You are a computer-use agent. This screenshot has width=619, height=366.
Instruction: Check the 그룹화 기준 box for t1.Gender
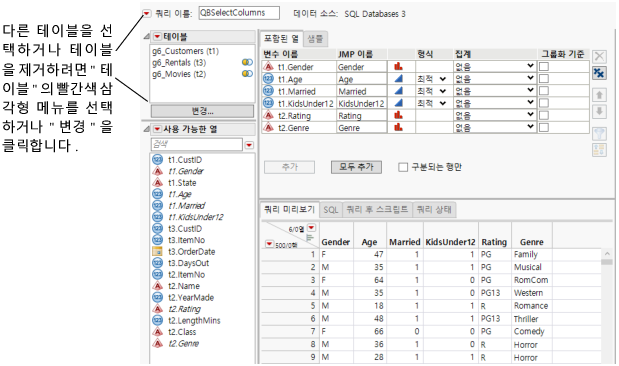coord(544,66)
